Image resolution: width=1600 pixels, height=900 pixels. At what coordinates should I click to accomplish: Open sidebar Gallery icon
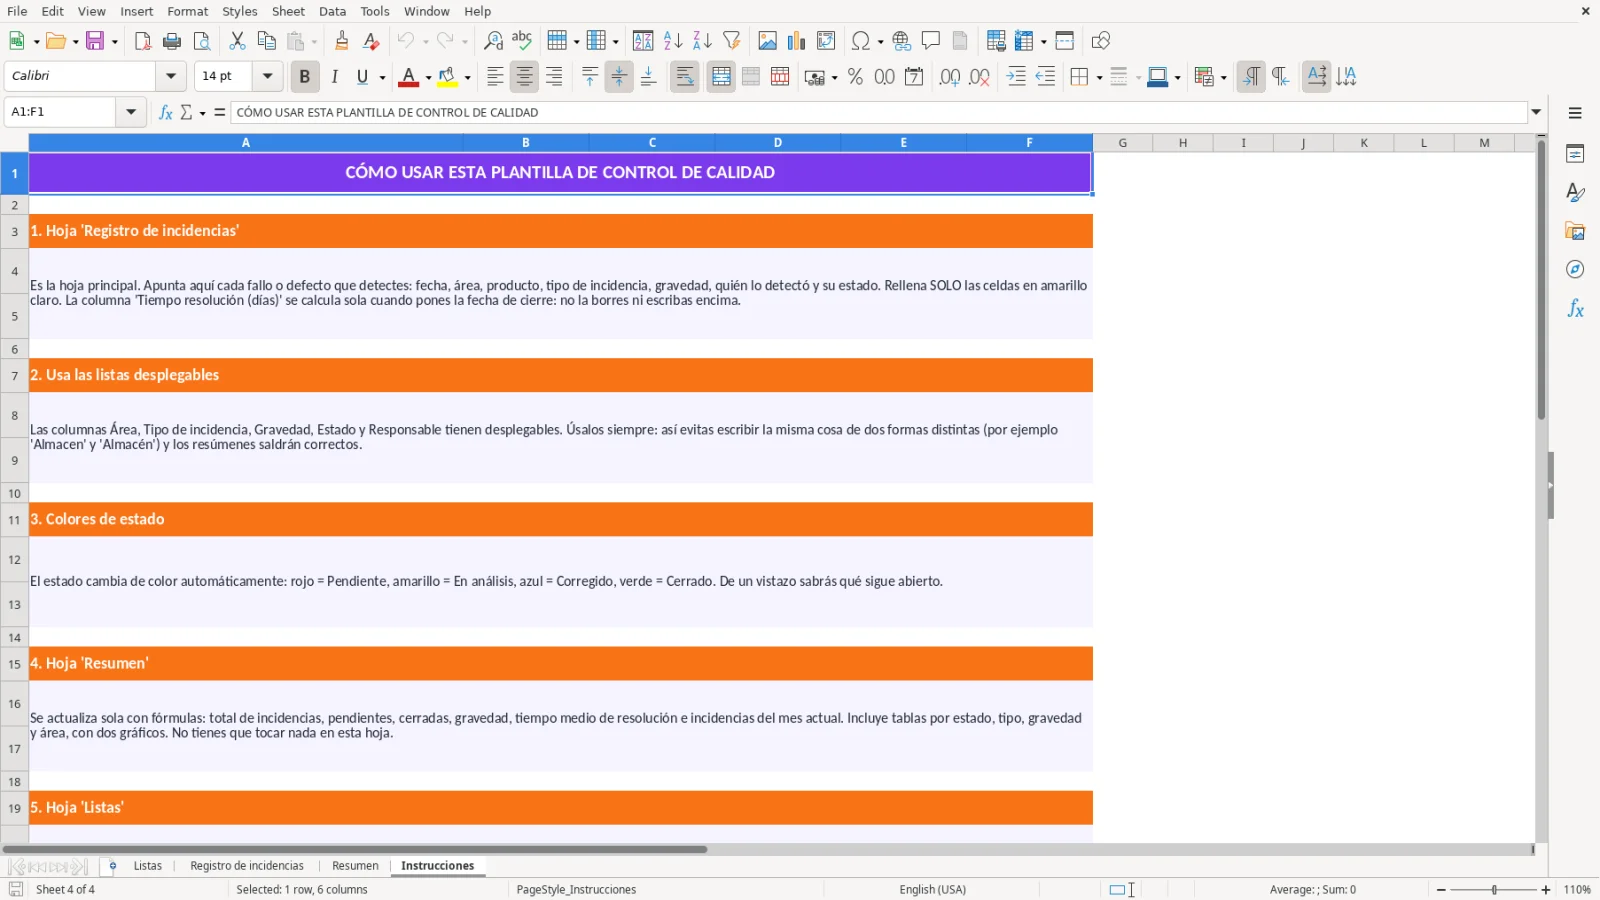tap(1575, 231)
